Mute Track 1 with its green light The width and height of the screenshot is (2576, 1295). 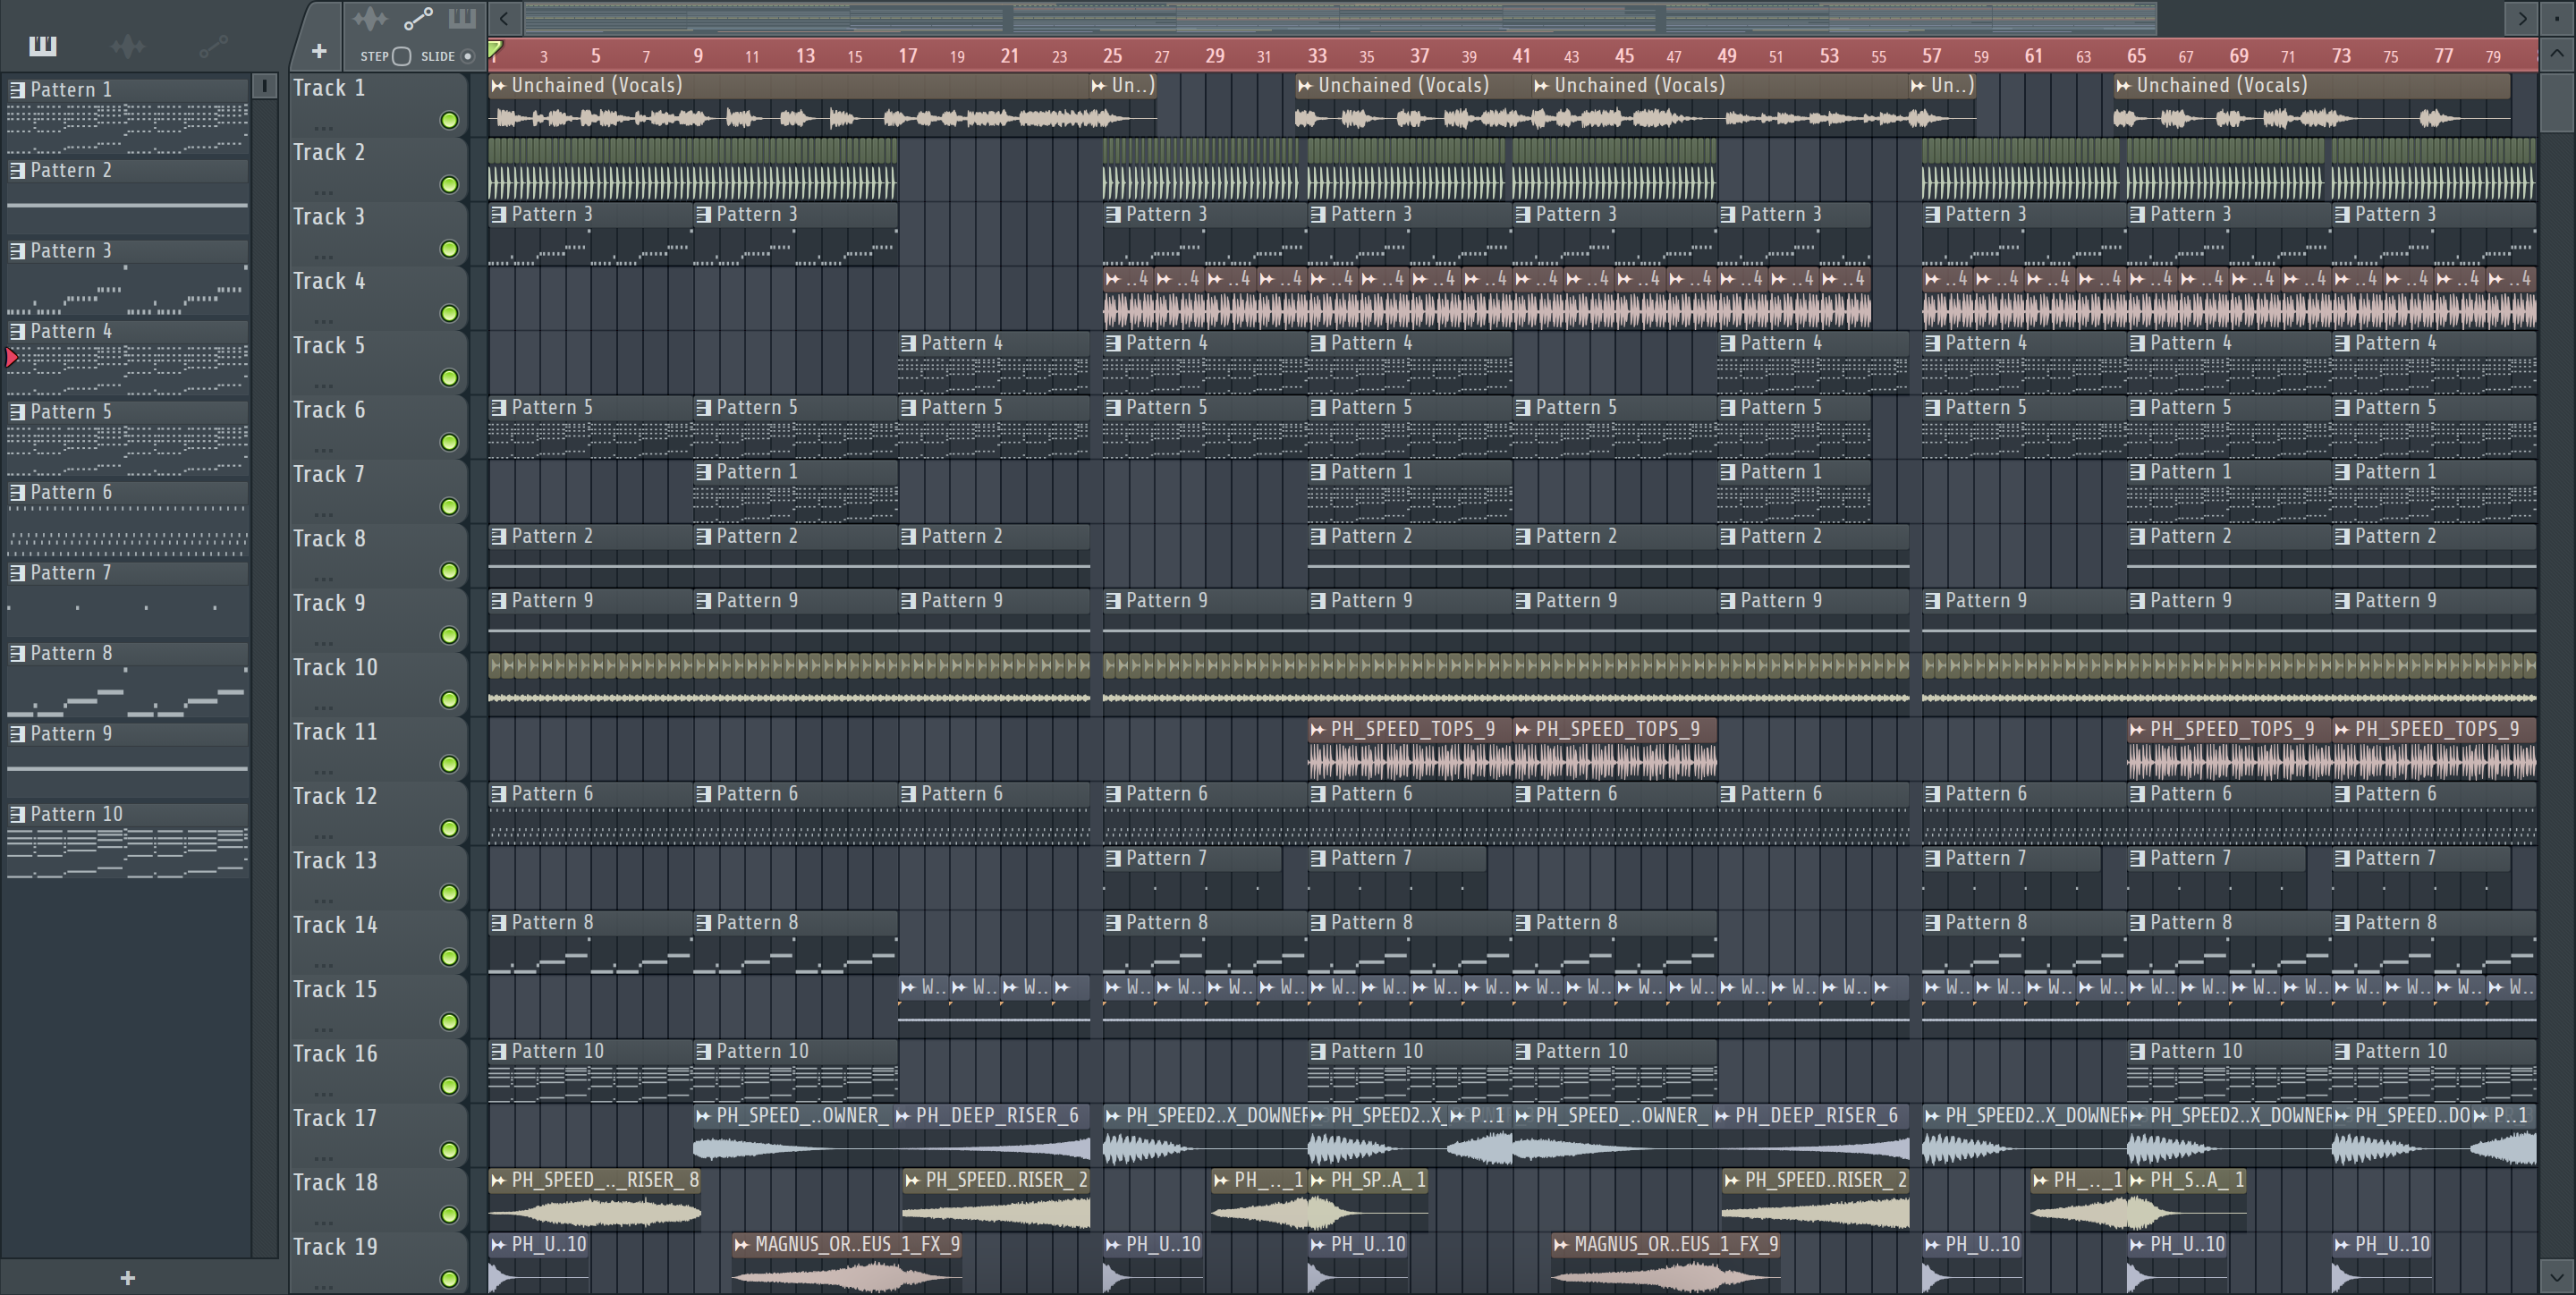(449, 120)
